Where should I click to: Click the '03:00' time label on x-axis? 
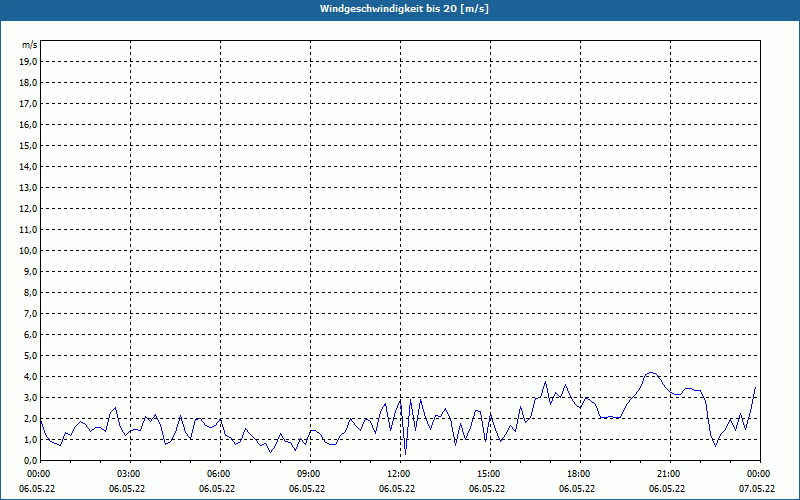[x=127, y=474]
